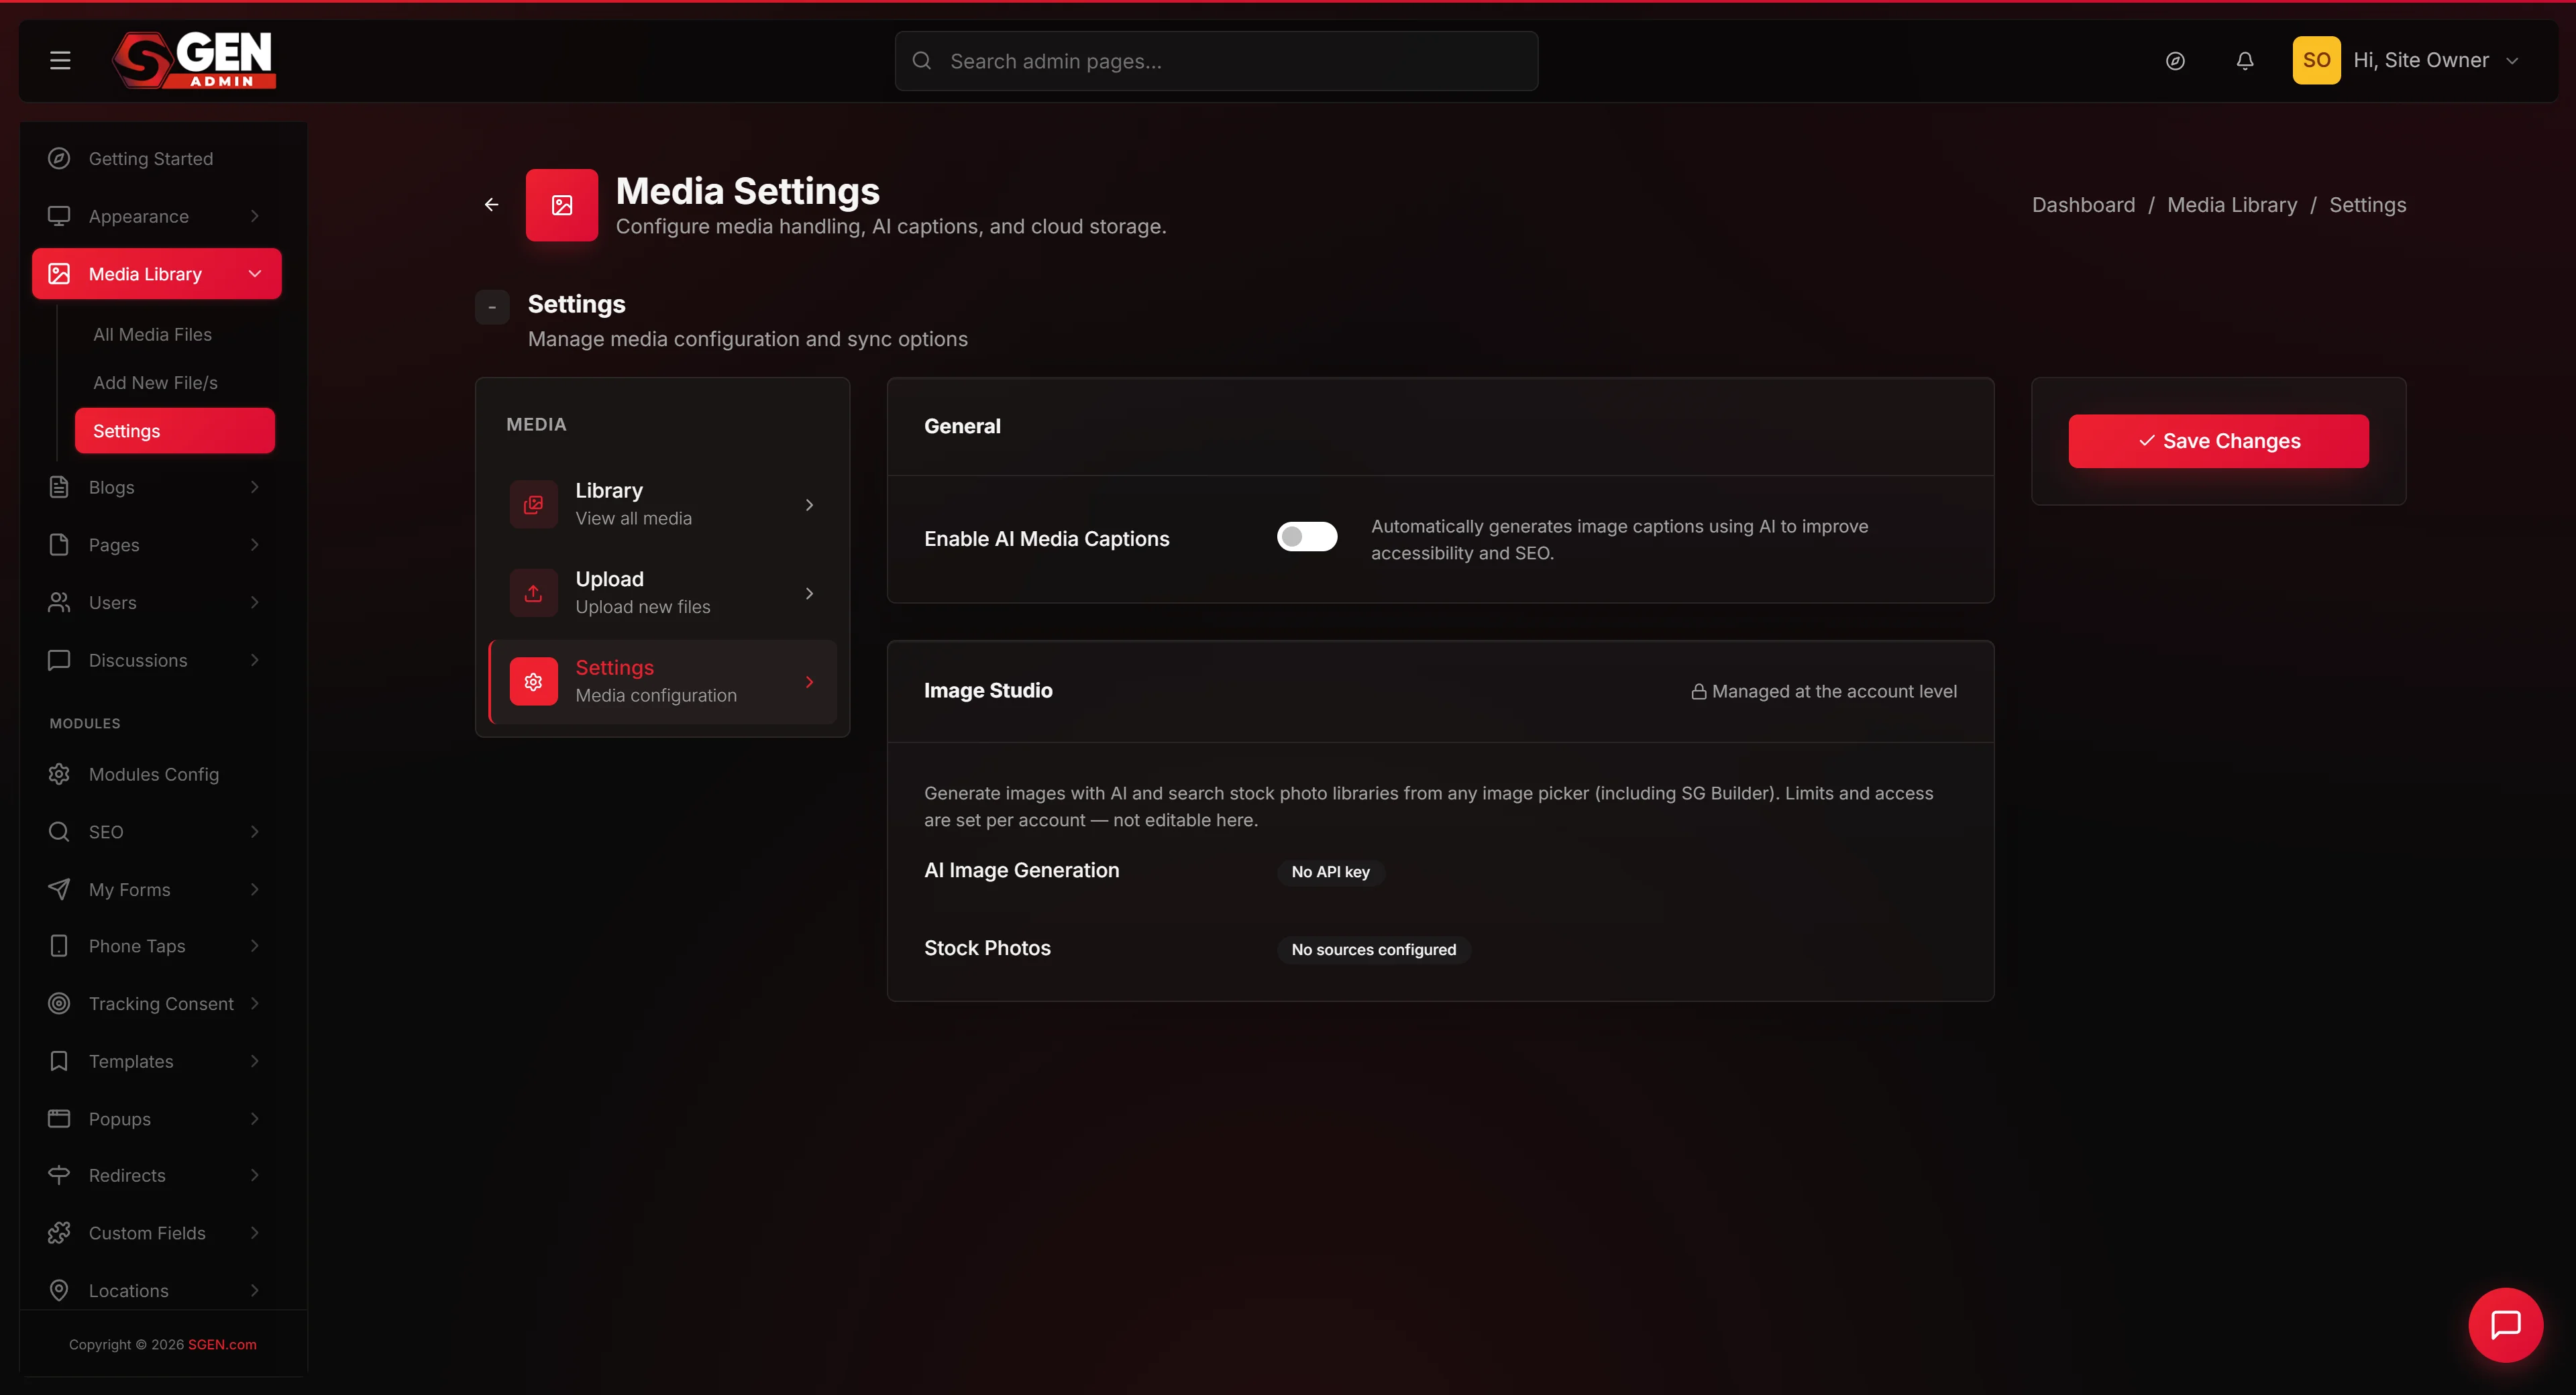Image resolution: width=2576 pixels, height=1395 pixels.
Task: Click the Library card gallery icon
Action: pos(533,504)
